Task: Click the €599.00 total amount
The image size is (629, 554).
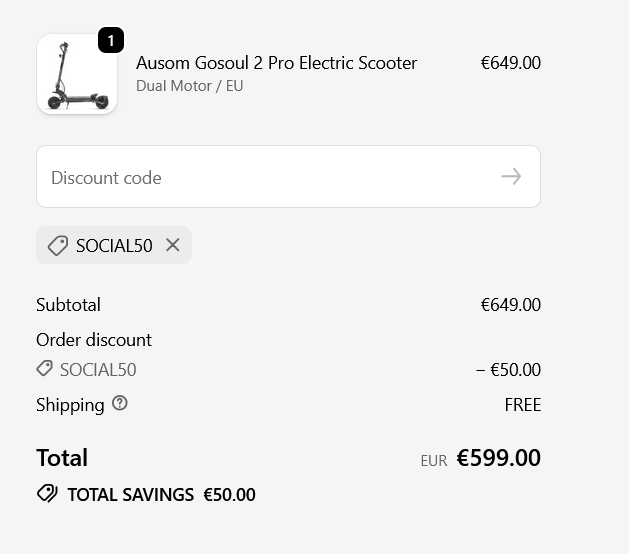Action: click(x=498, y=458)
